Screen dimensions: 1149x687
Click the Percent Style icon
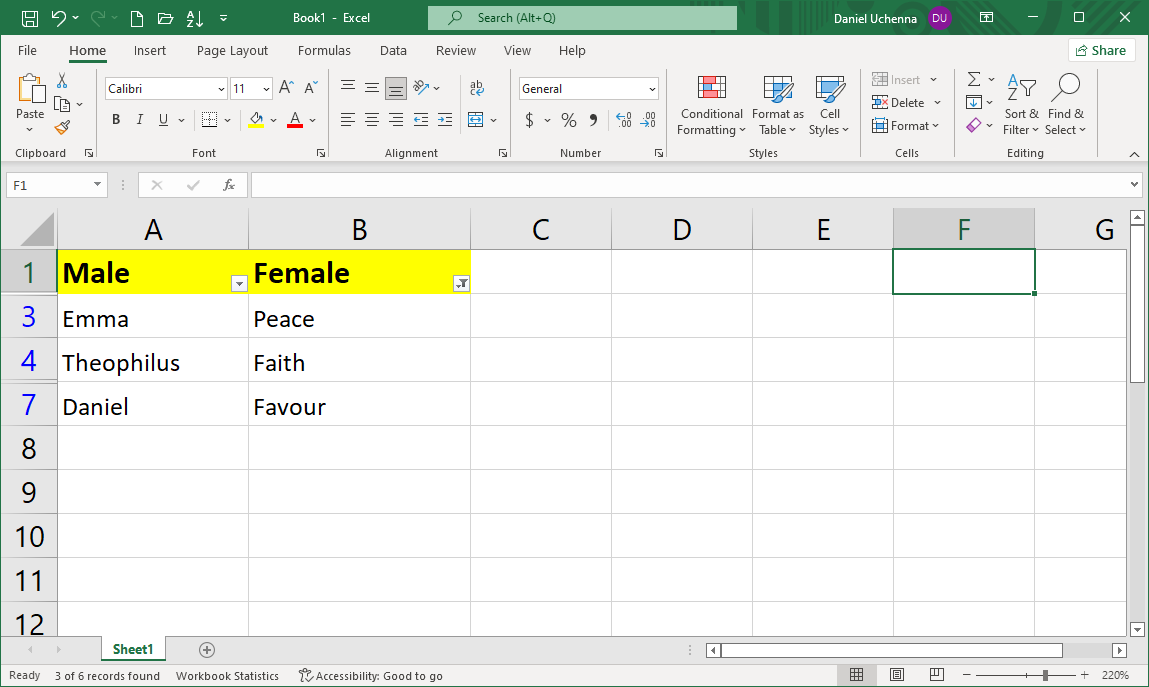pyautogui.click(x=568, y=120)
